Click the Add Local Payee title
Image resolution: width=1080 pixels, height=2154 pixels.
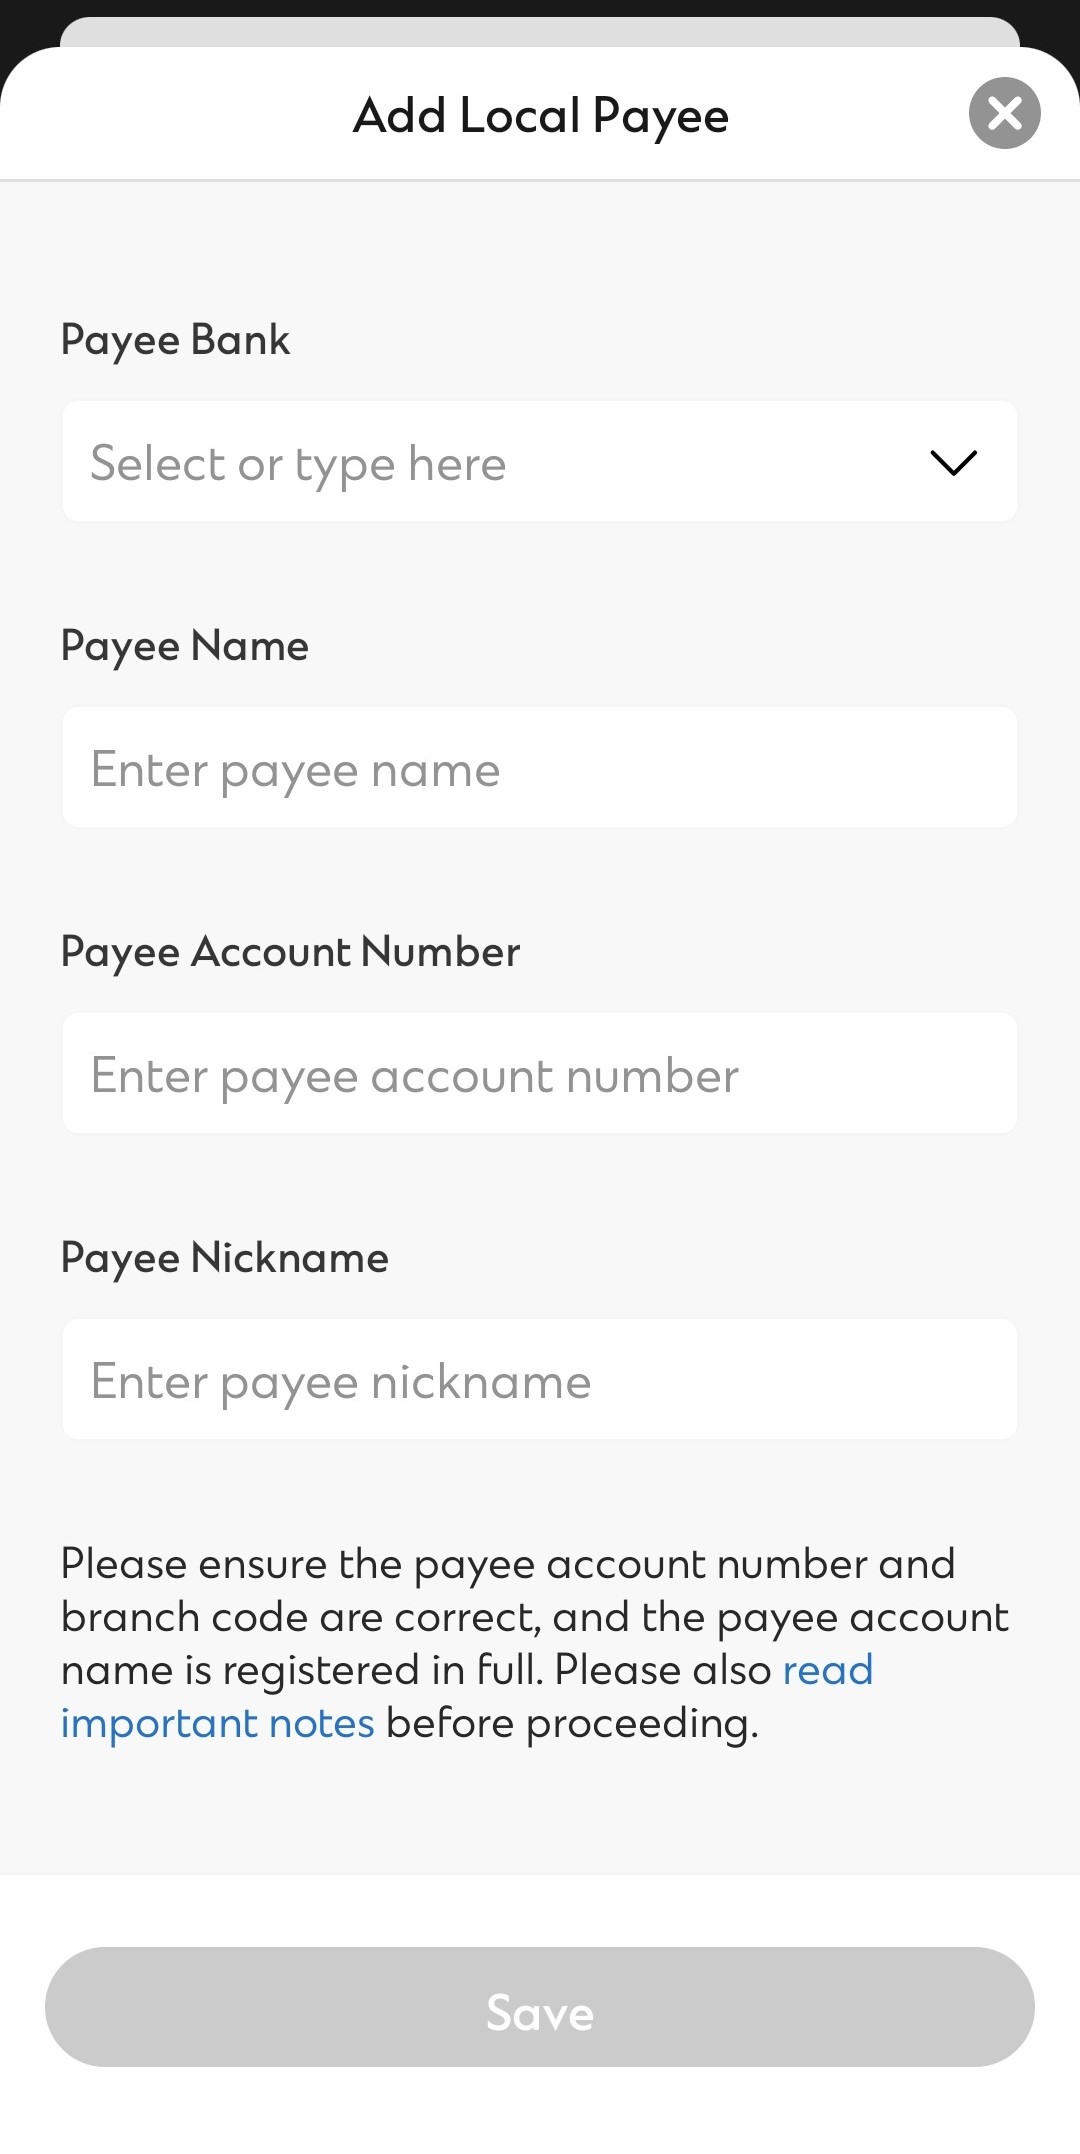coord(540,114)
